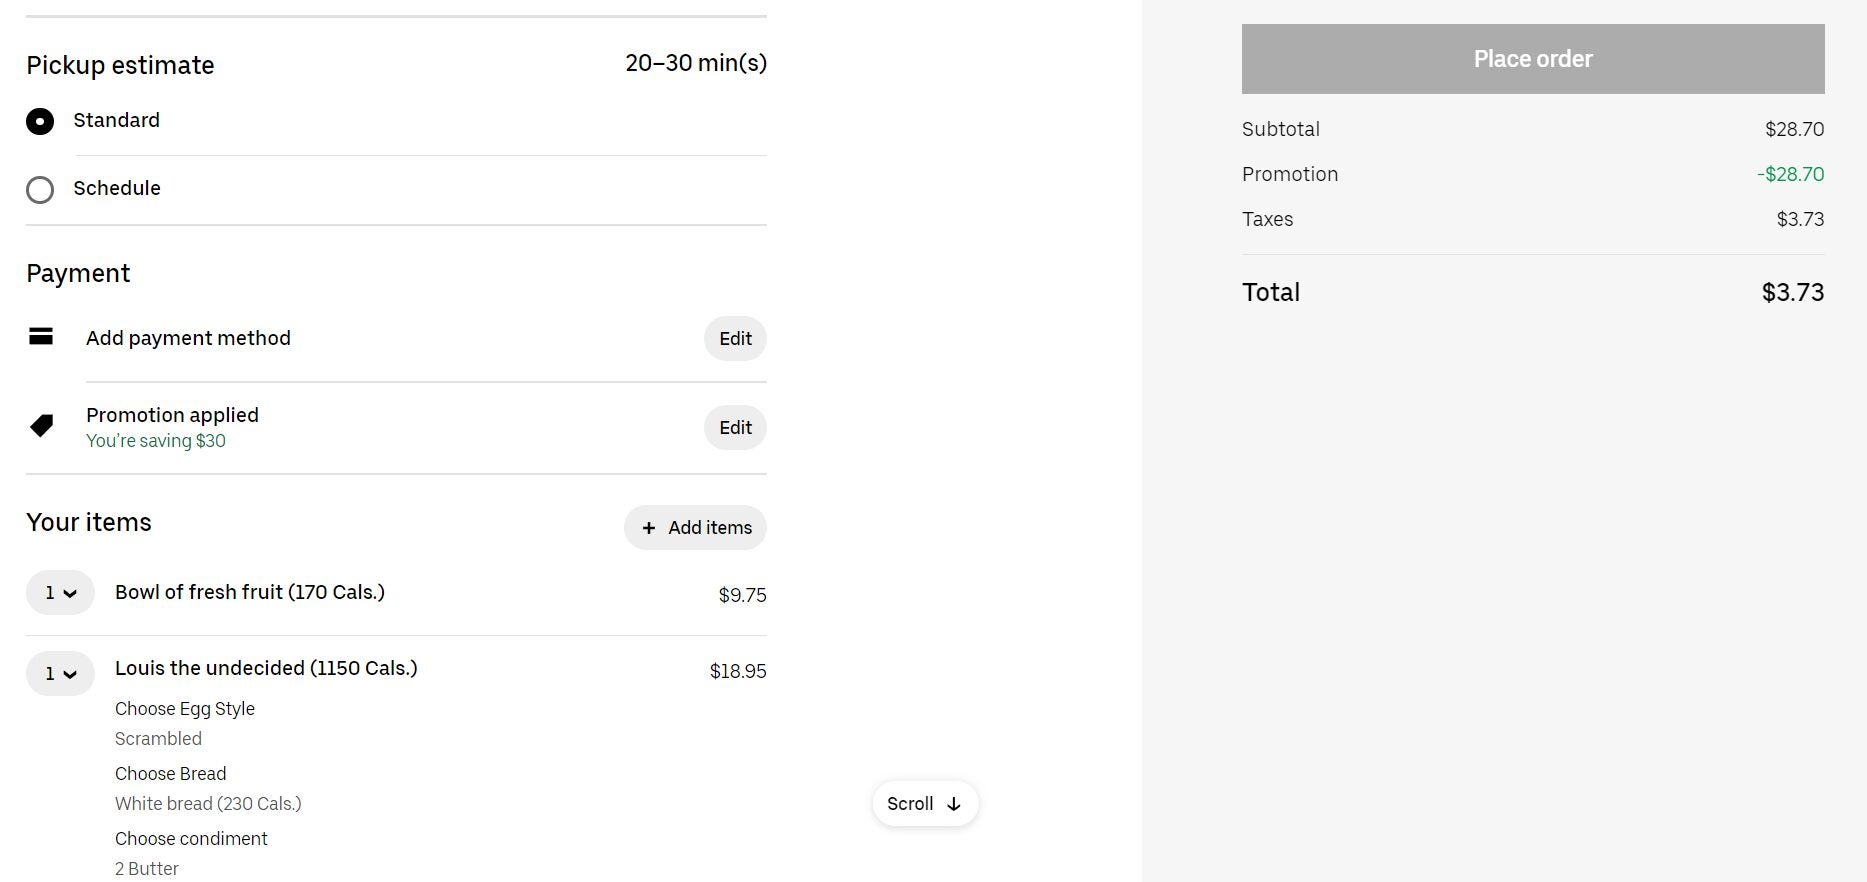Open quantity dropdown for Bowl of fresh fruit
Viewport: 1867px width, 882px height.
tap(60, 593)
